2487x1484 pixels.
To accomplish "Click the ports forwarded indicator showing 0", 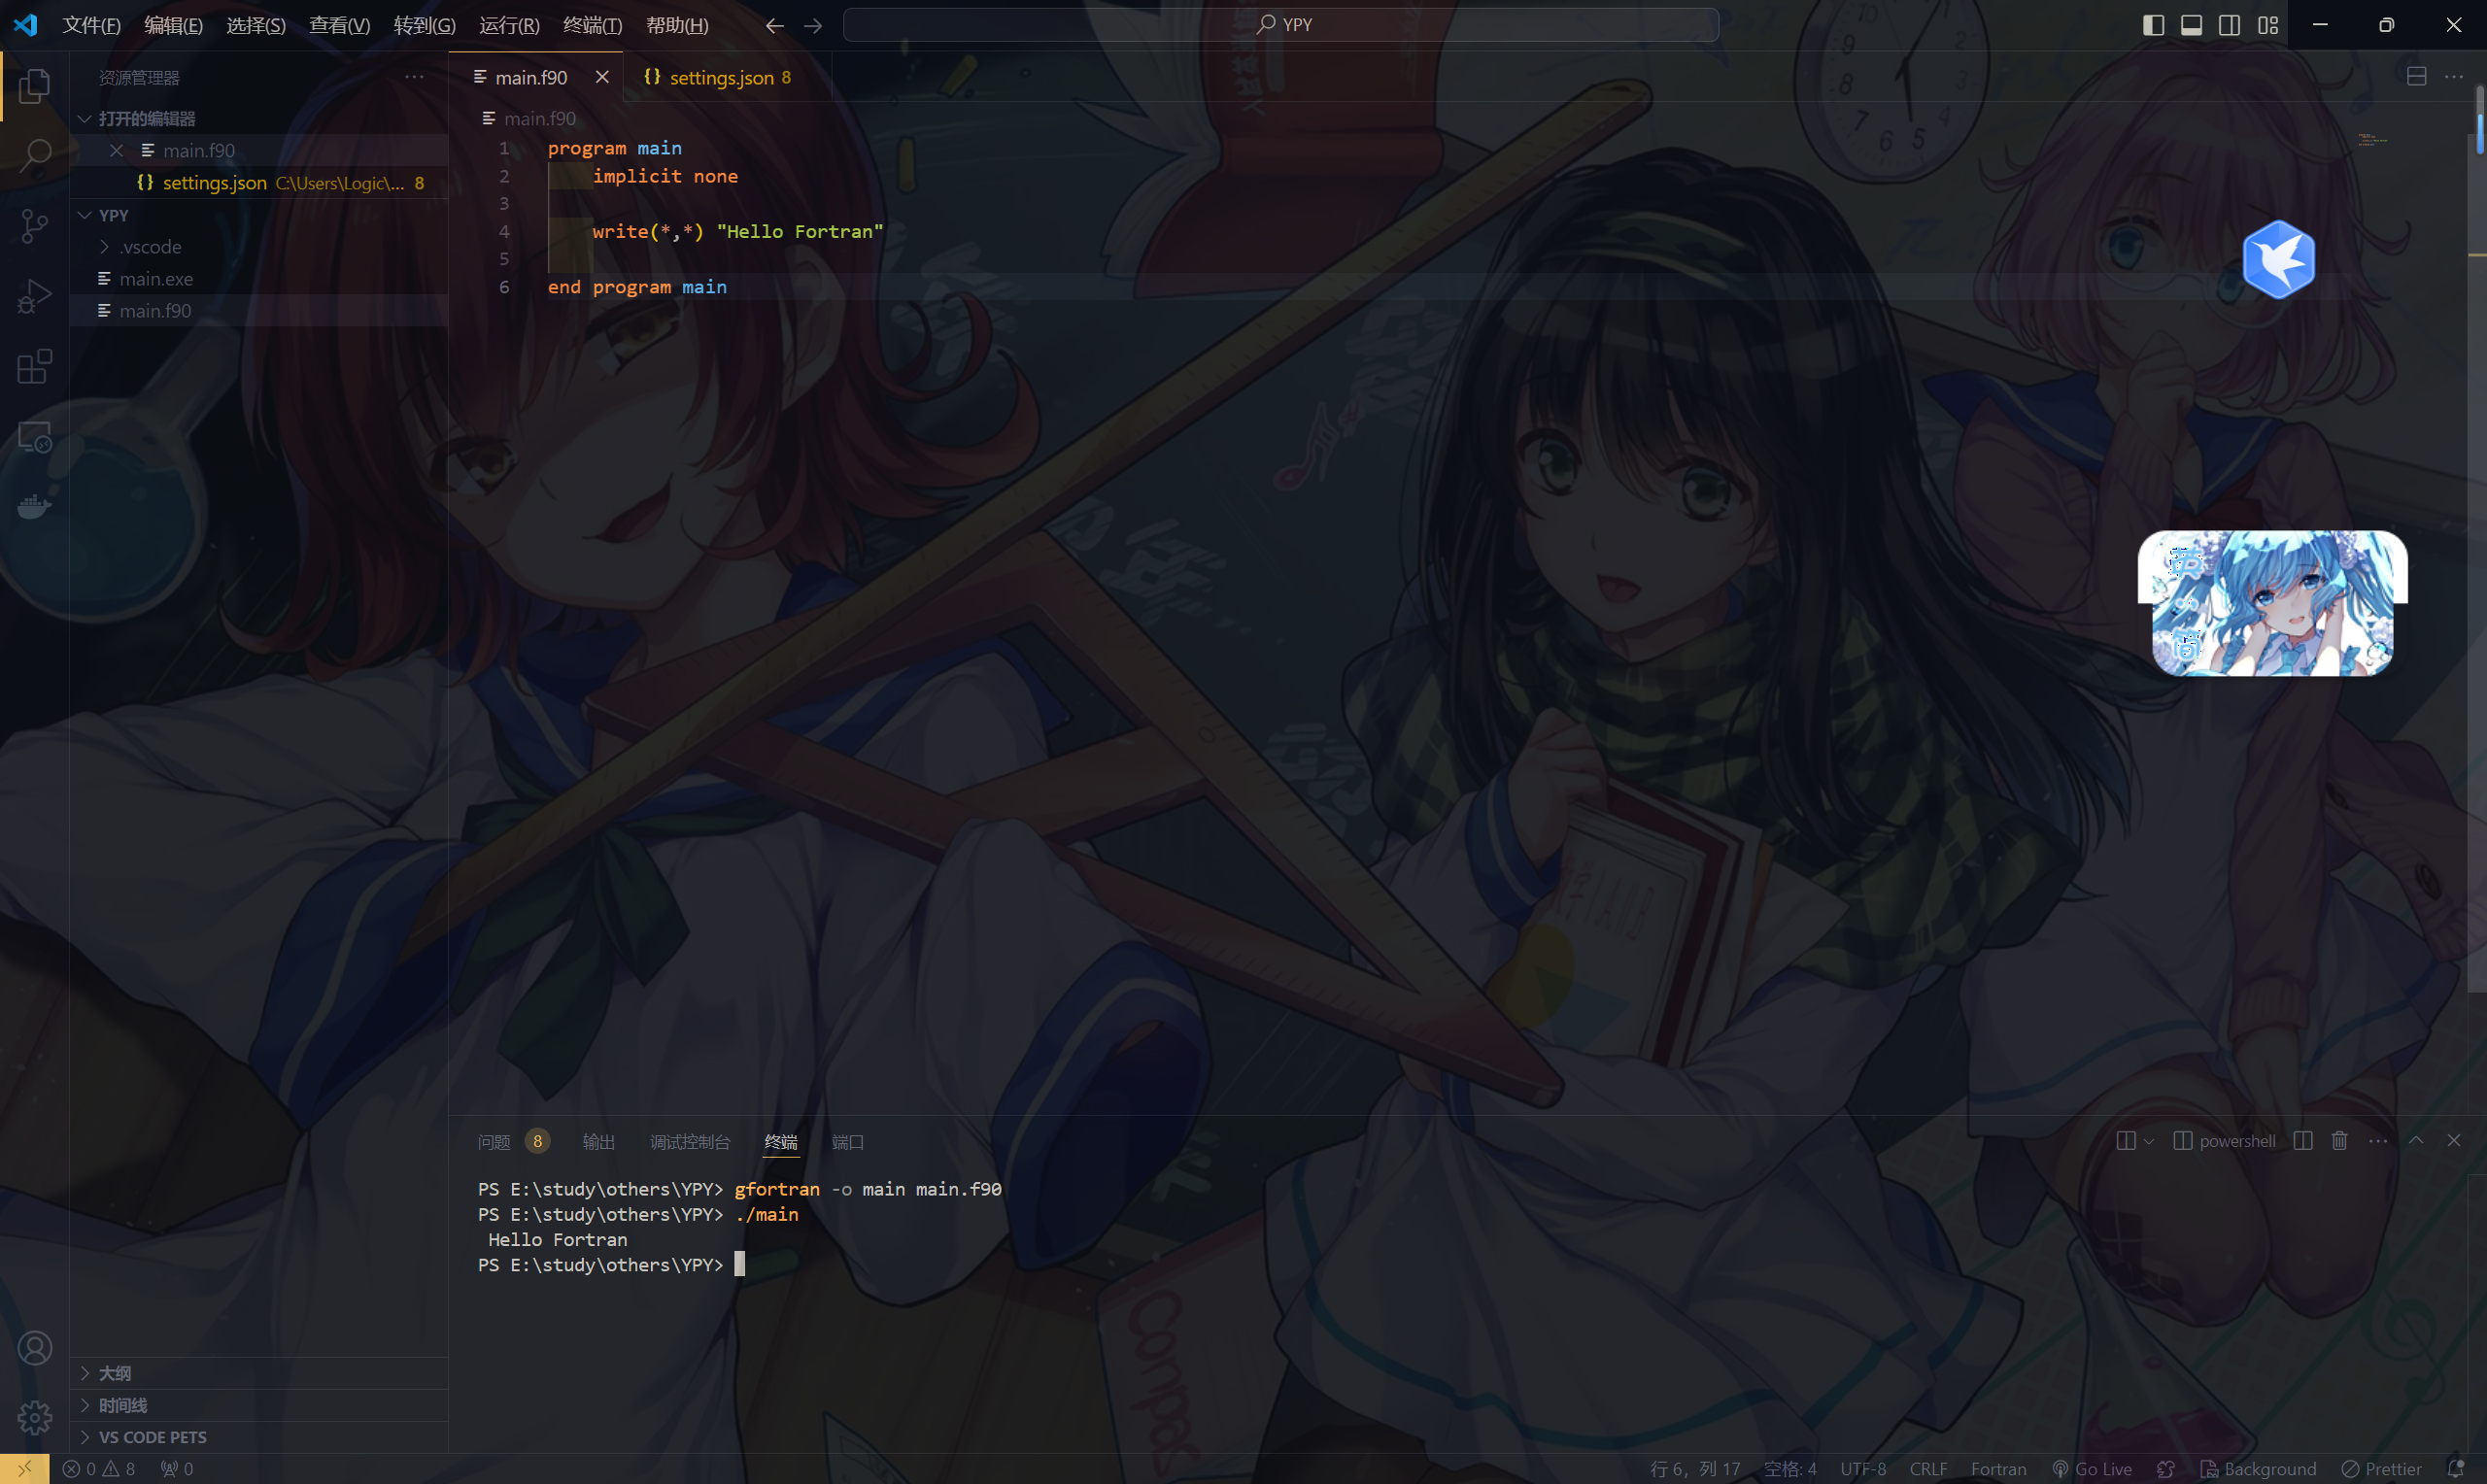I will [178, 1468].
